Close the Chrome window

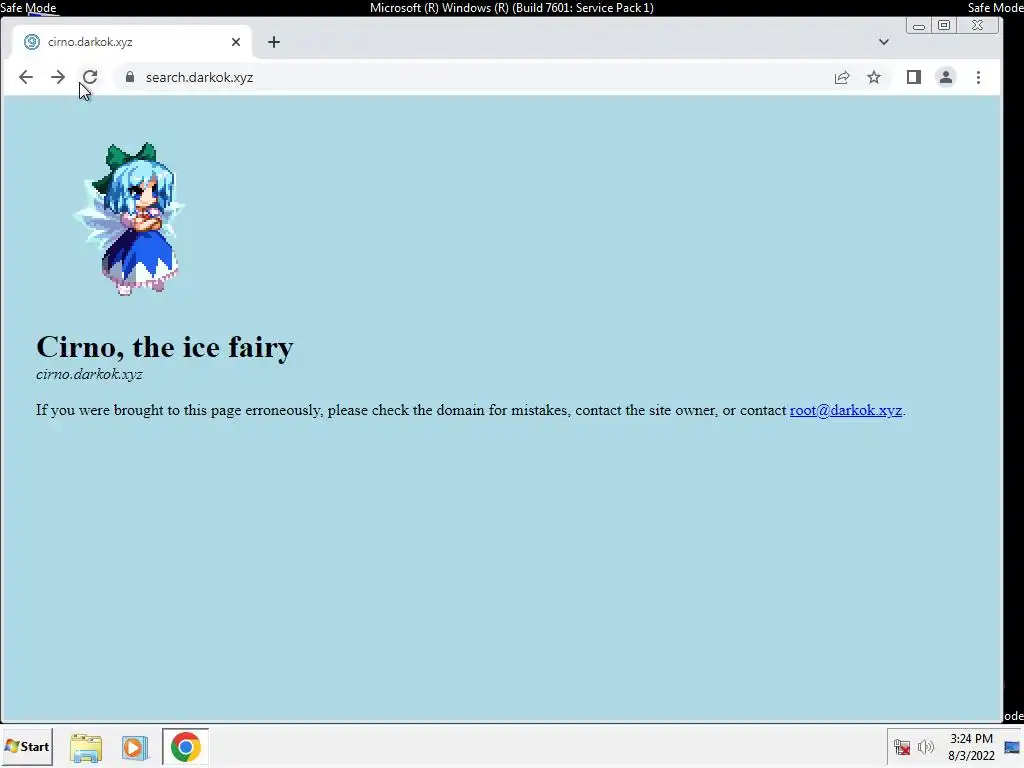pyautogui.click(x=978, y=25)
